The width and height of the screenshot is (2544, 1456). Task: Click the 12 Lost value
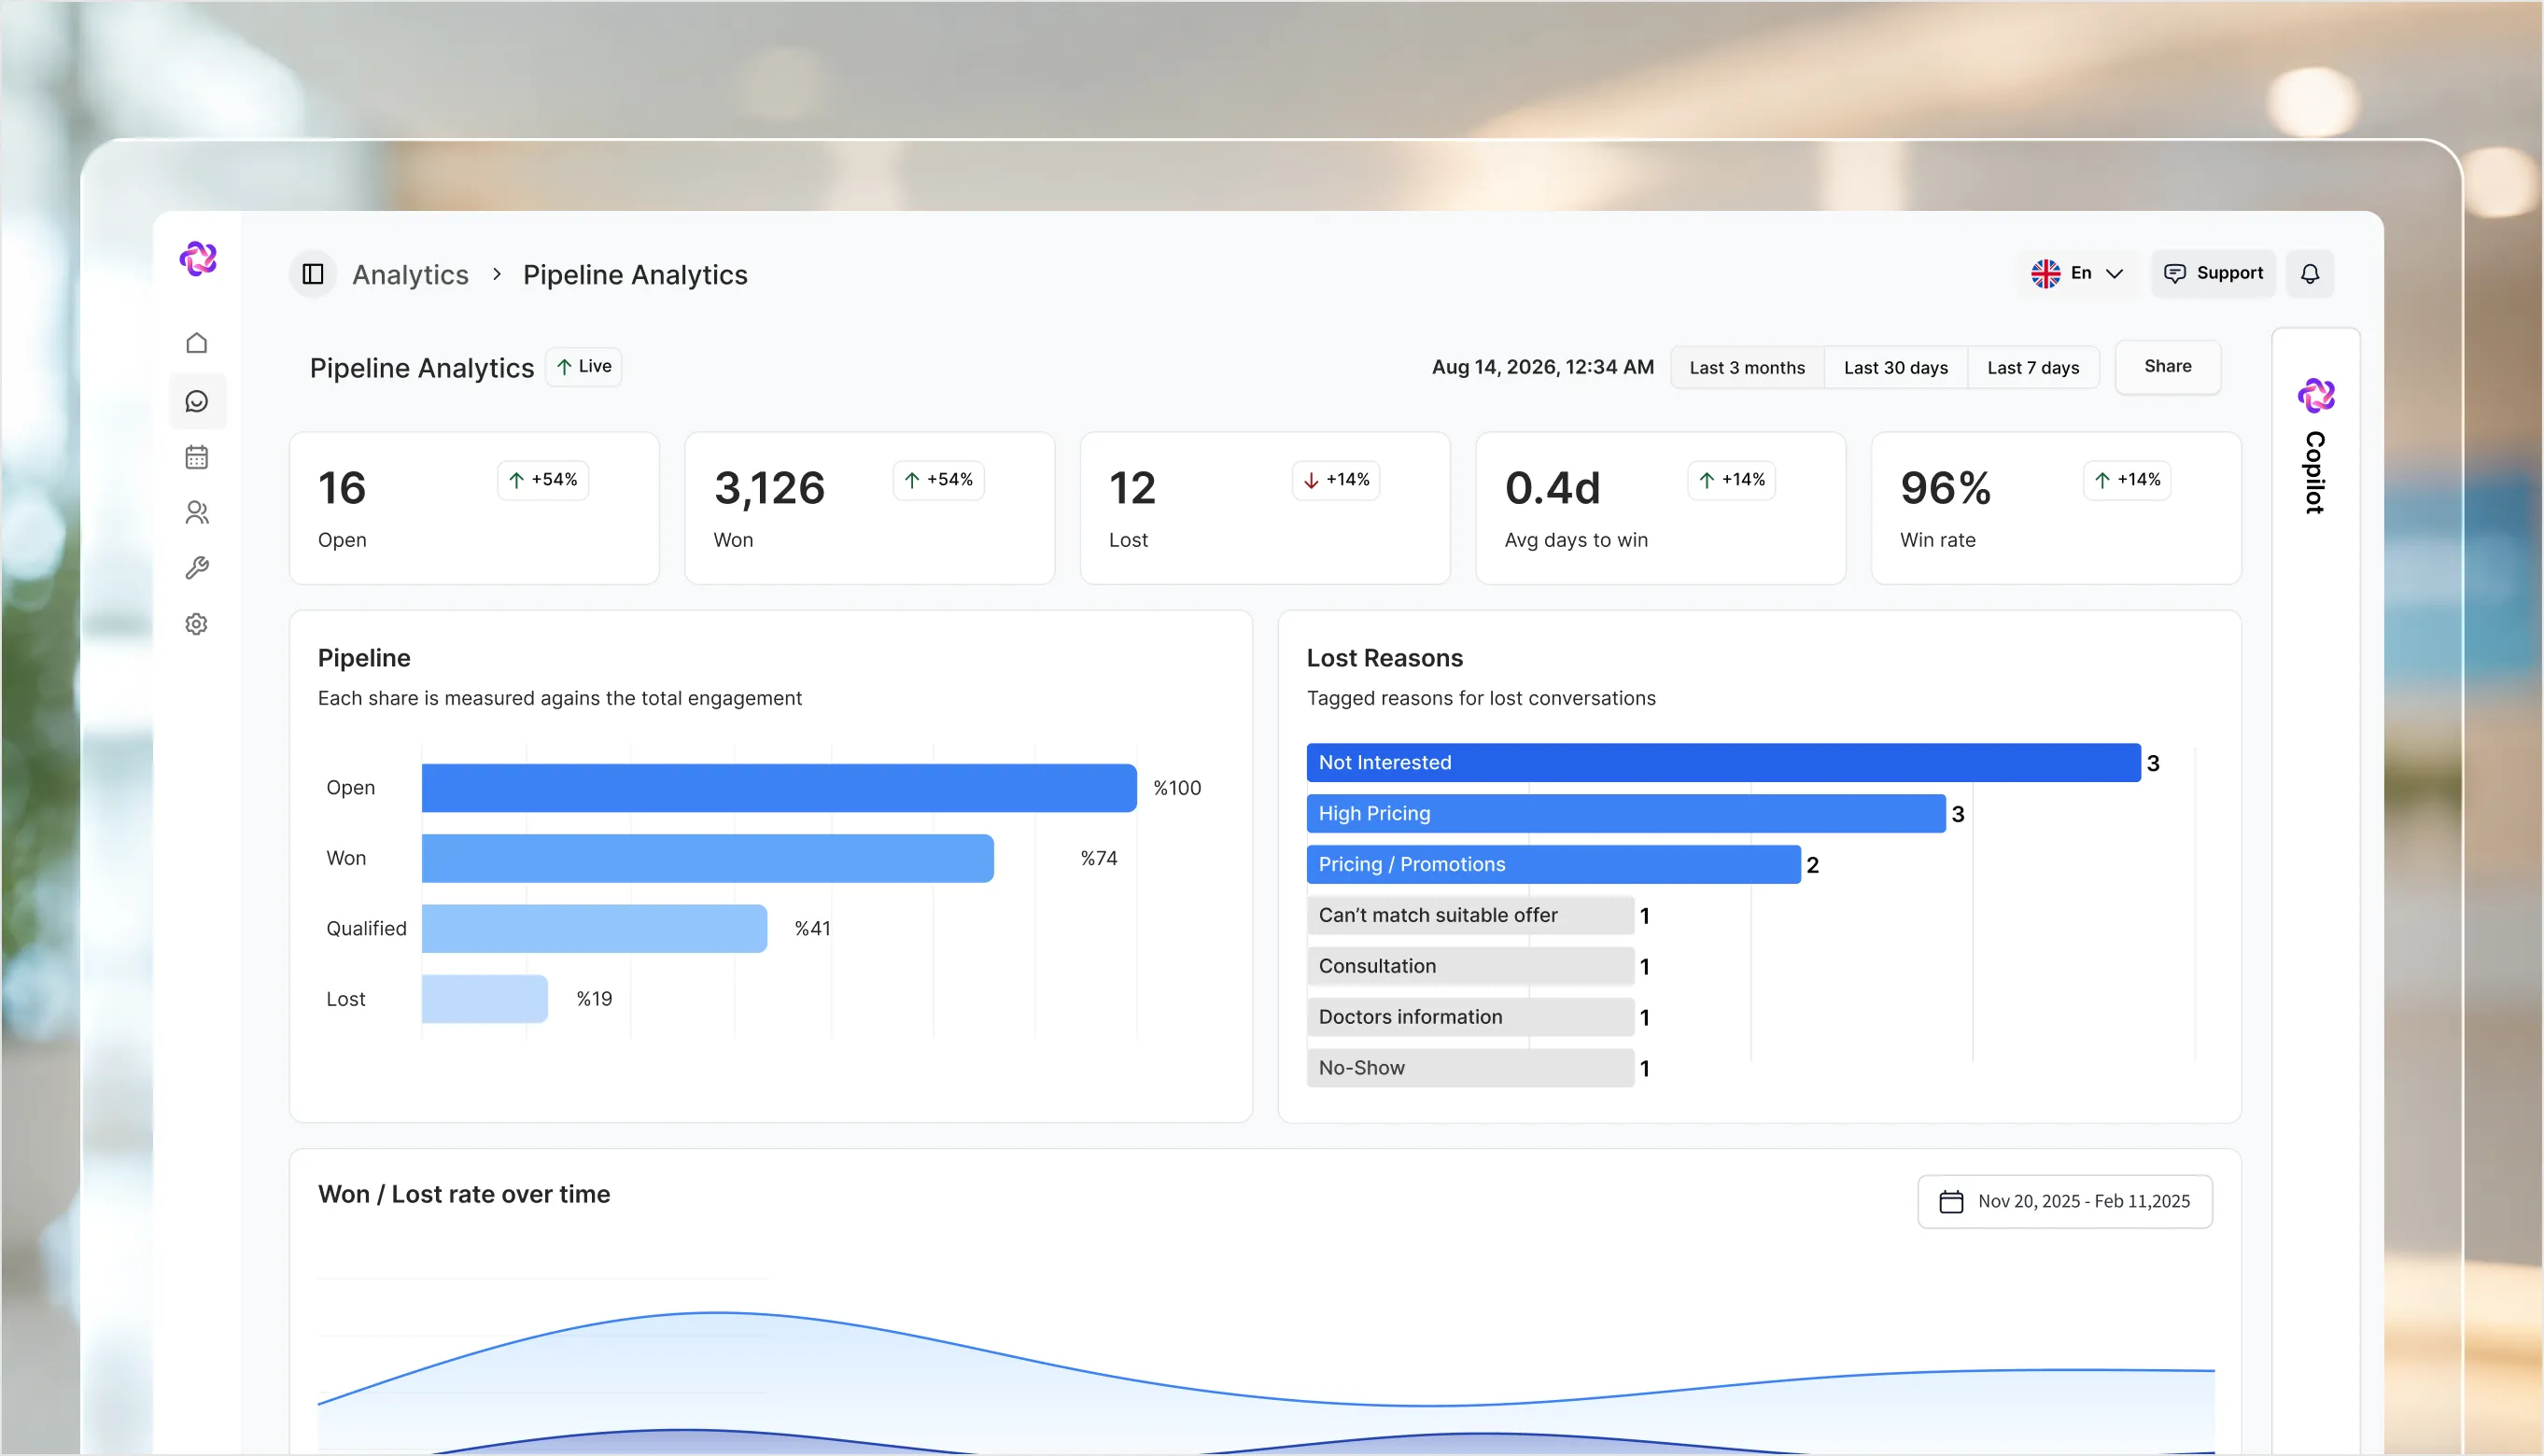click(x=1132, y=488)
